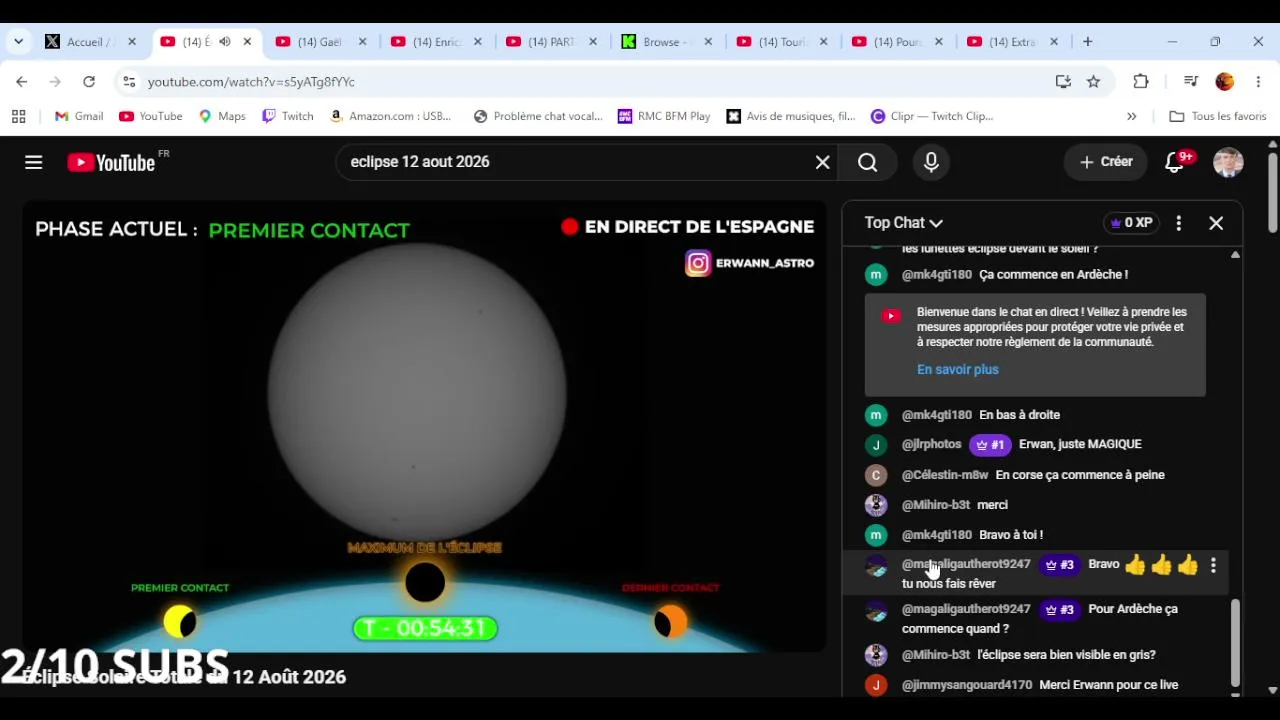Screen dimensions: 1280x720
Task: Open the Chrome three-dot menu
Action: pos(1258,82)
